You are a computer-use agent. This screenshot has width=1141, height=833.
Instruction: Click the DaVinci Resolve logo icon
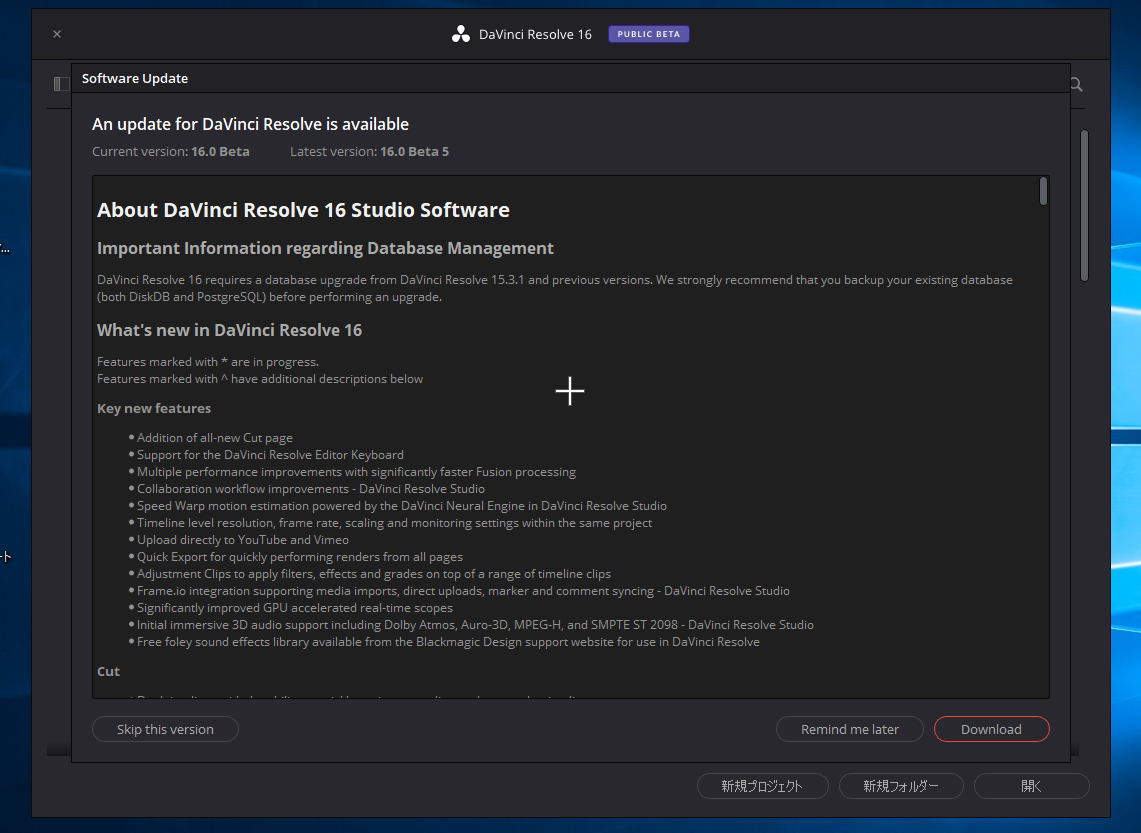coord(460,34)
